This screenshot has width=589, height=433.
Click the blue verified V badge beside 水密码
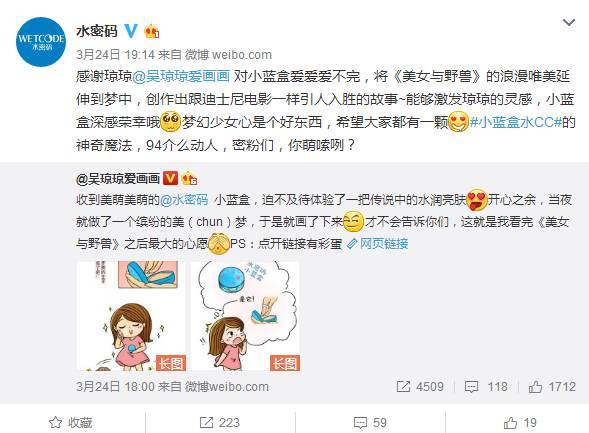point(131,31)
